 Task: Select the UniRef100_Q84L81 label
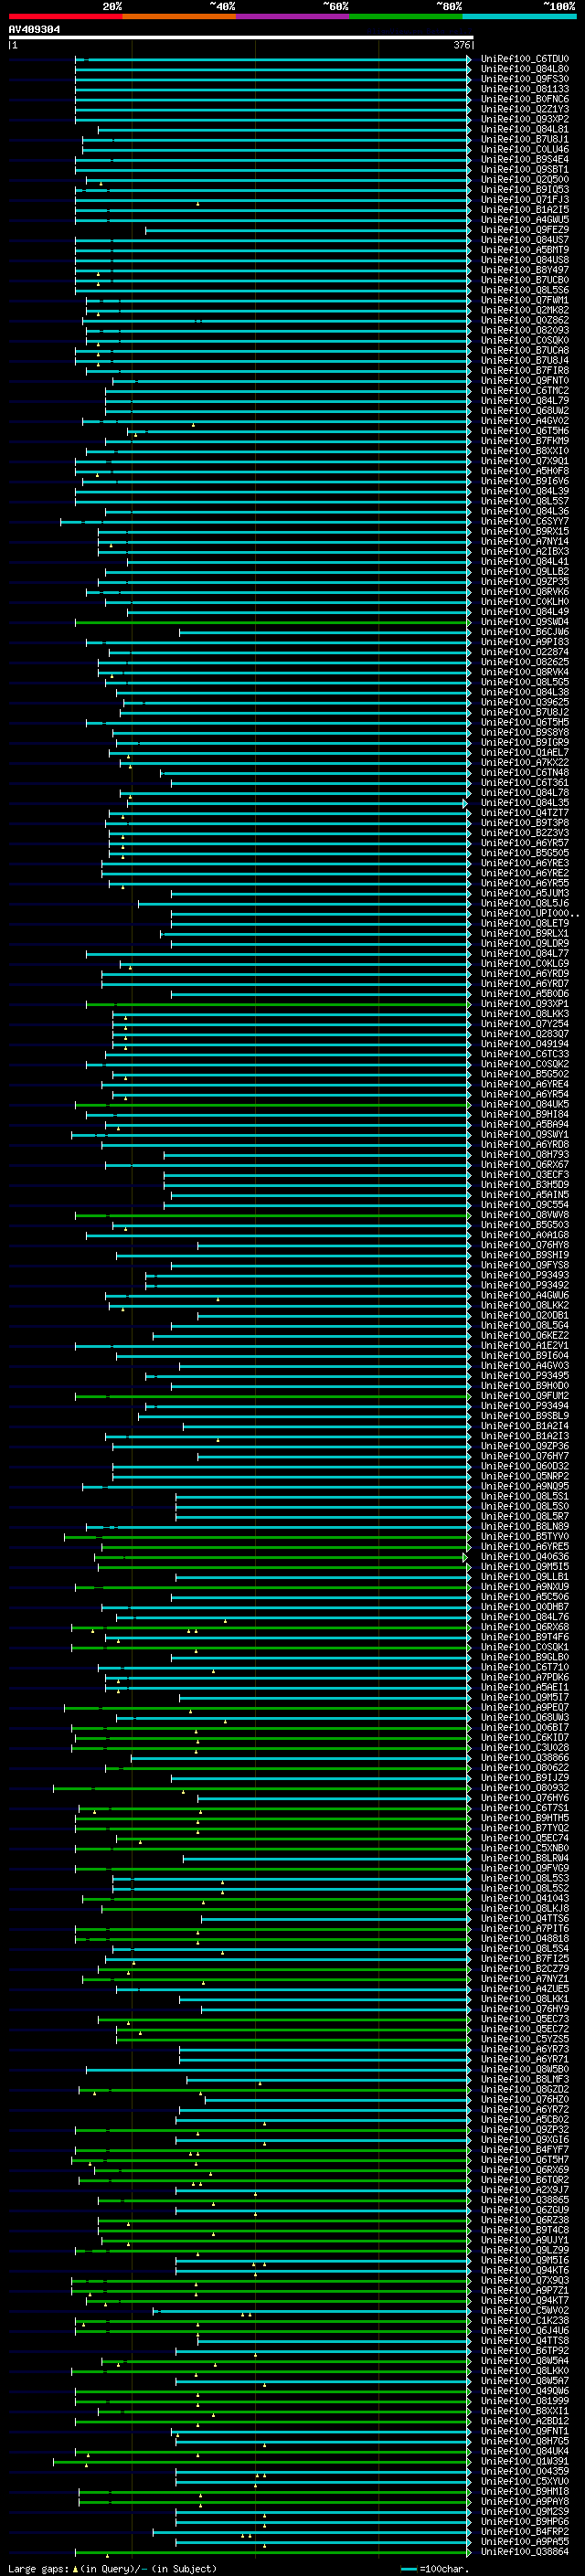tap(524, 129)
